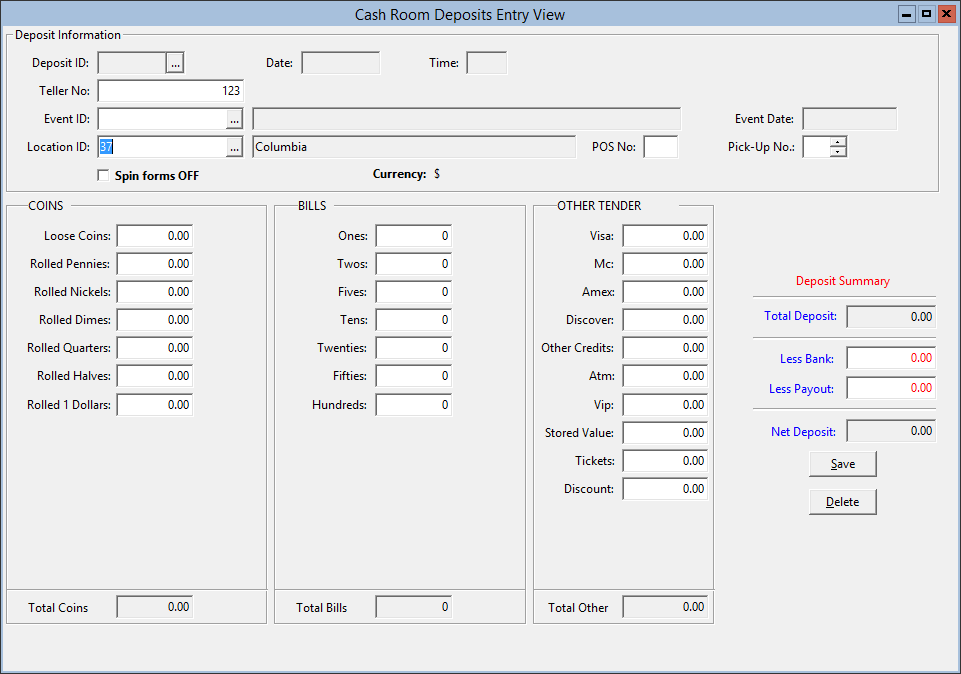961x674 pixels.
Task: Click the Location ID input field
Action: 162,147
